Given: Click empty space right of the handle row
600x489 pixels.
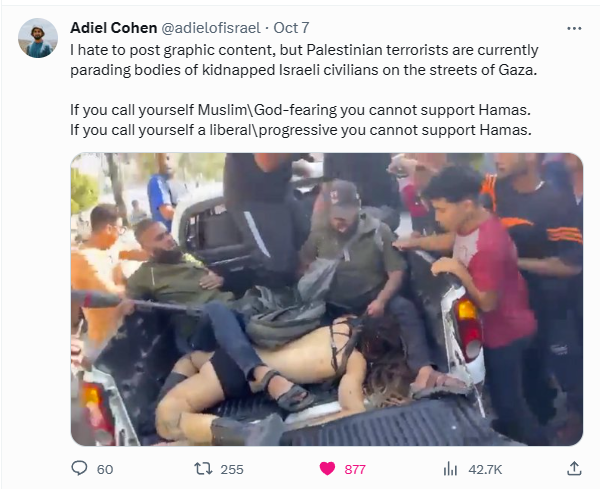Looking at the screenshot, I should [x=436, y=28].
